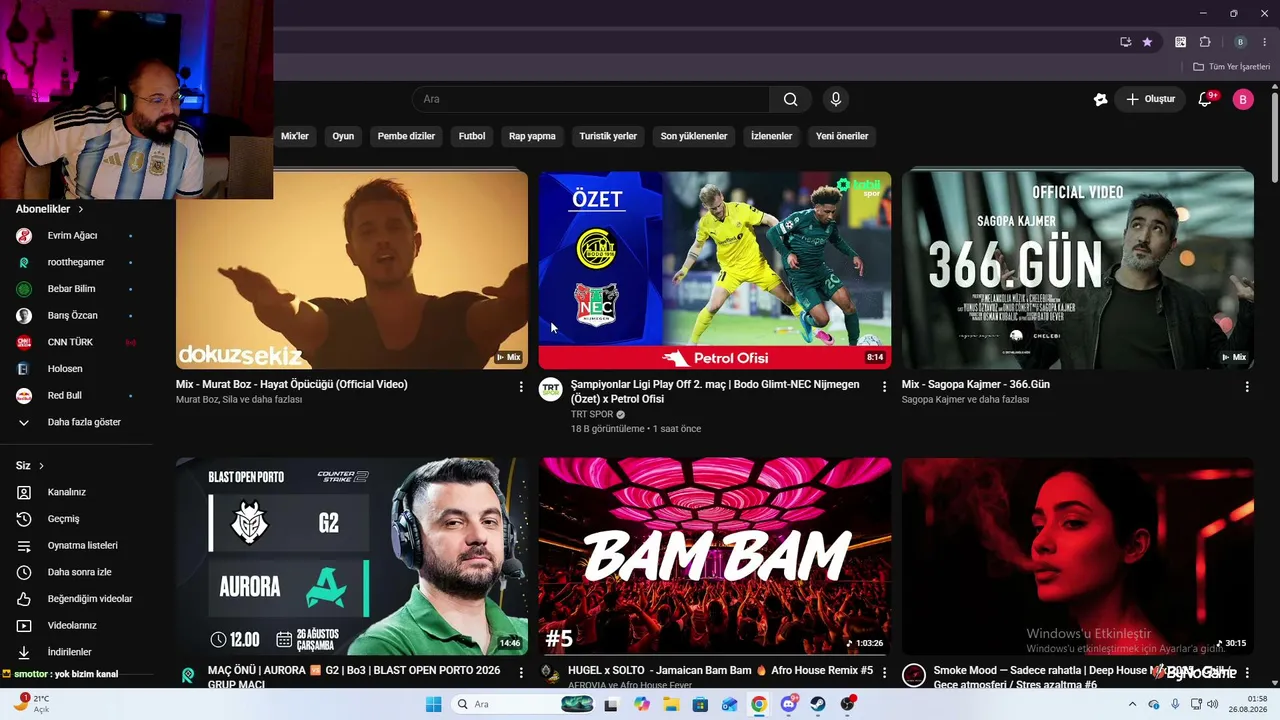Launch Copilot from the taskbar
The height and width of the screenshot is (720, 1280).
[x=642, y=704]
